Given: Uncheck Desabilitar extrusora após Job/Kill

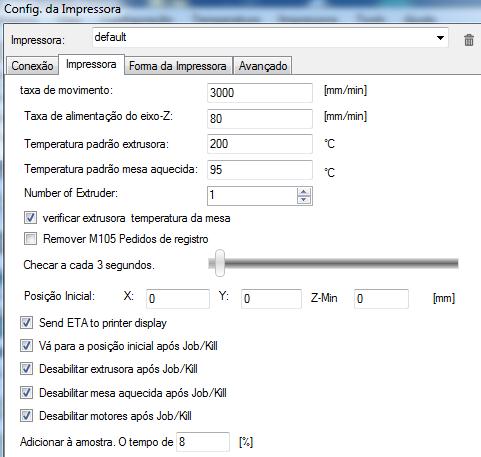Looking at the screenshot, I should tap(26, 369).
